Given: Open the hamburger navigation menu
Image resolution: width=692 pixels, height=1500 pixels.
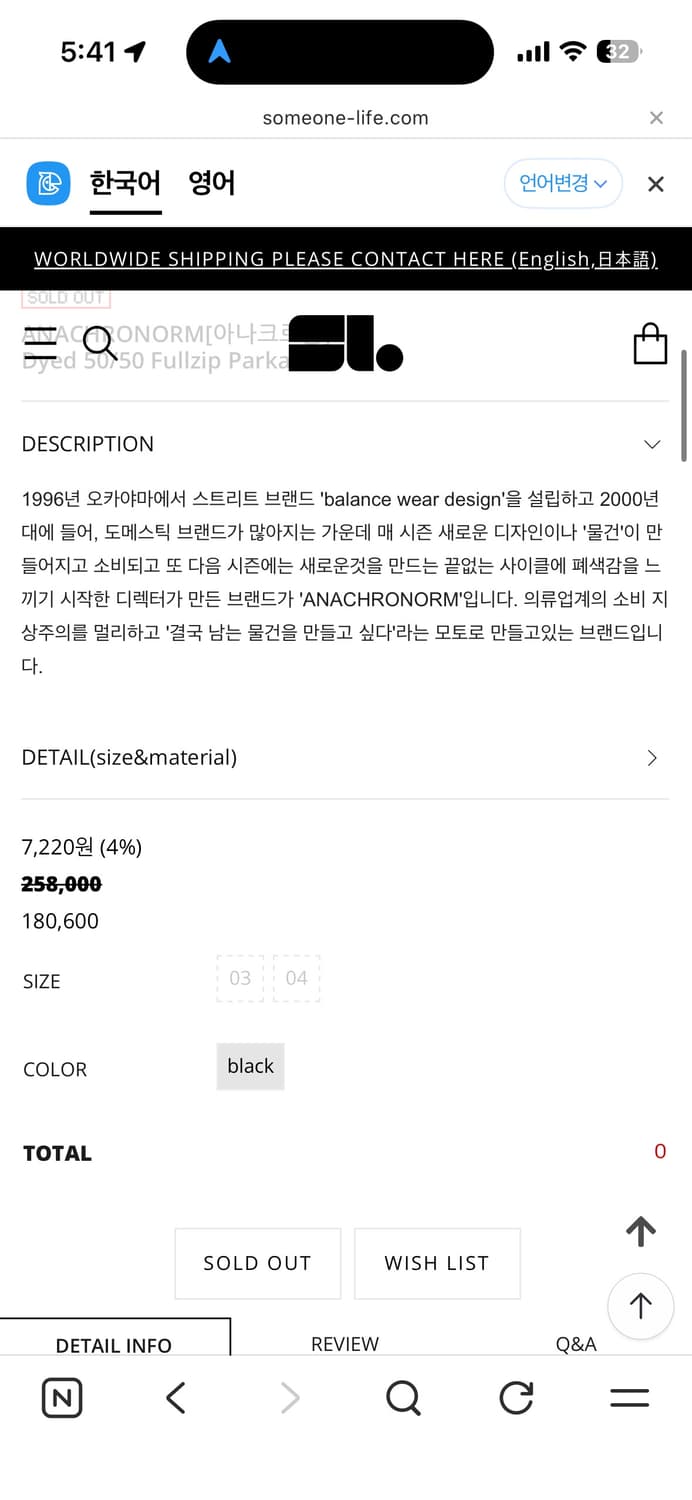Looking at the screenshot, I should point(42,343).
